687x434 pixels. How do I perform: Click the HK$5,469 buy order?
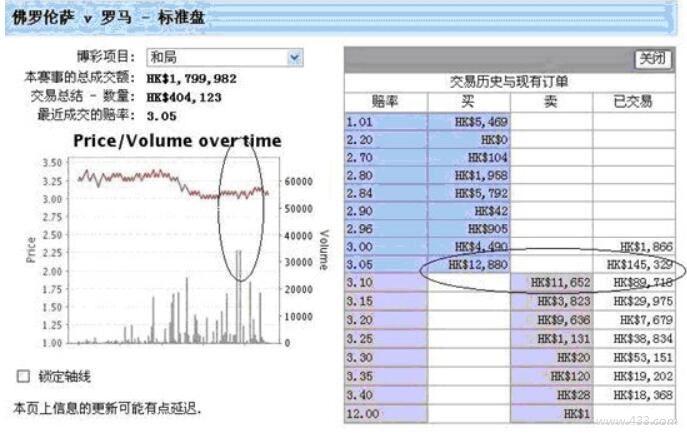468,120
